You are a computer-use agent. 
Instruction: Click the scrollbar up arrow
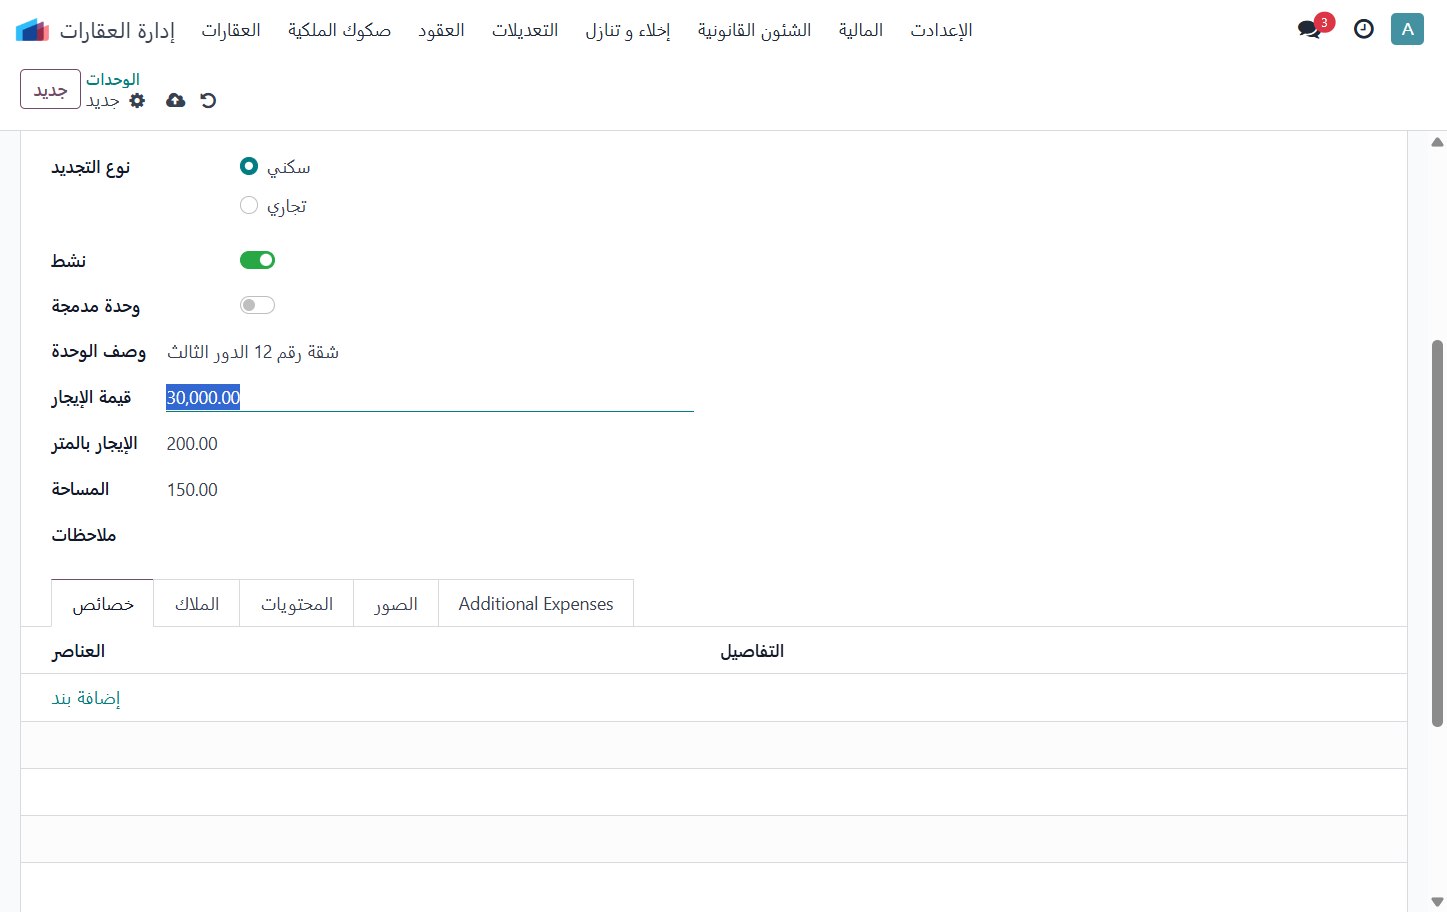[1437, 142]
